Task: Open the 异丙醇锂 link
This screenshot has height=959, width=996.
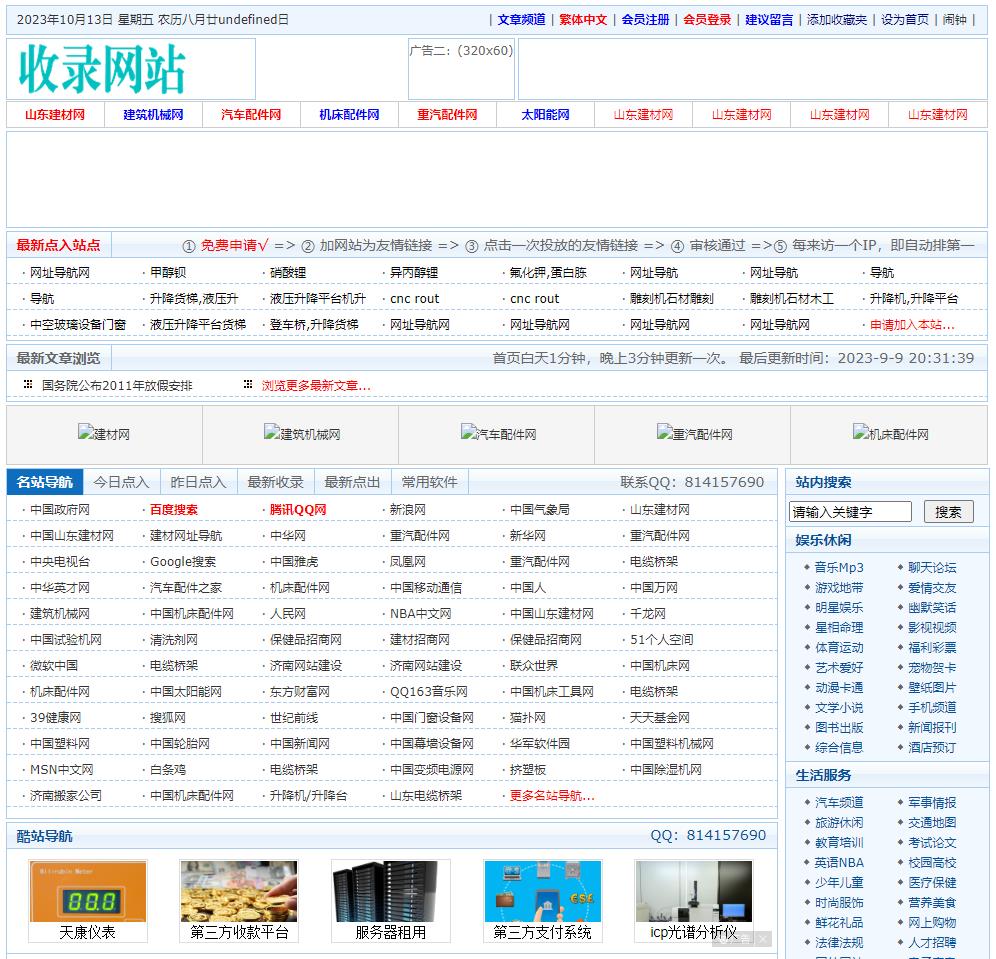Action: pos(414,272)
